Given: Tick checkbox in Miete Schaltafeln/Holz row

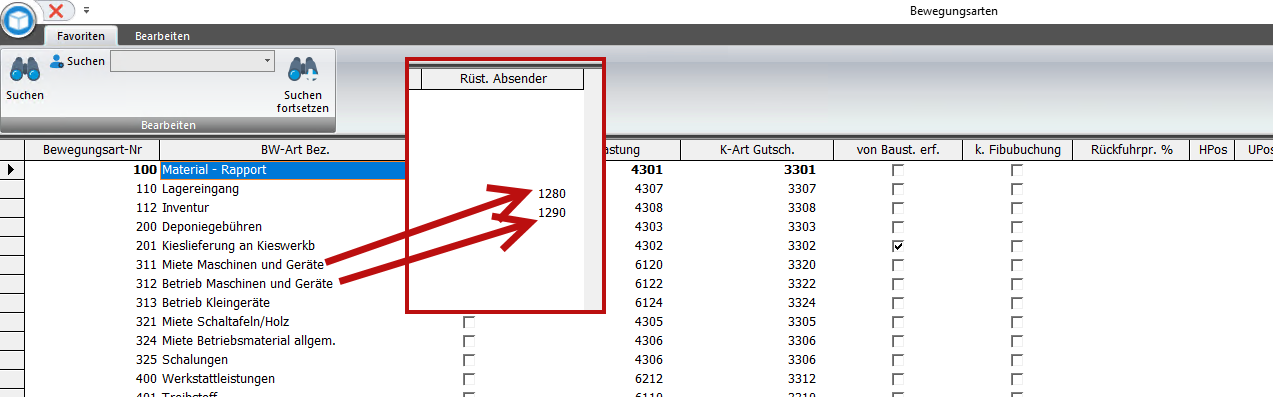Looking at the screenshot, I should click(x=468, y=322).
